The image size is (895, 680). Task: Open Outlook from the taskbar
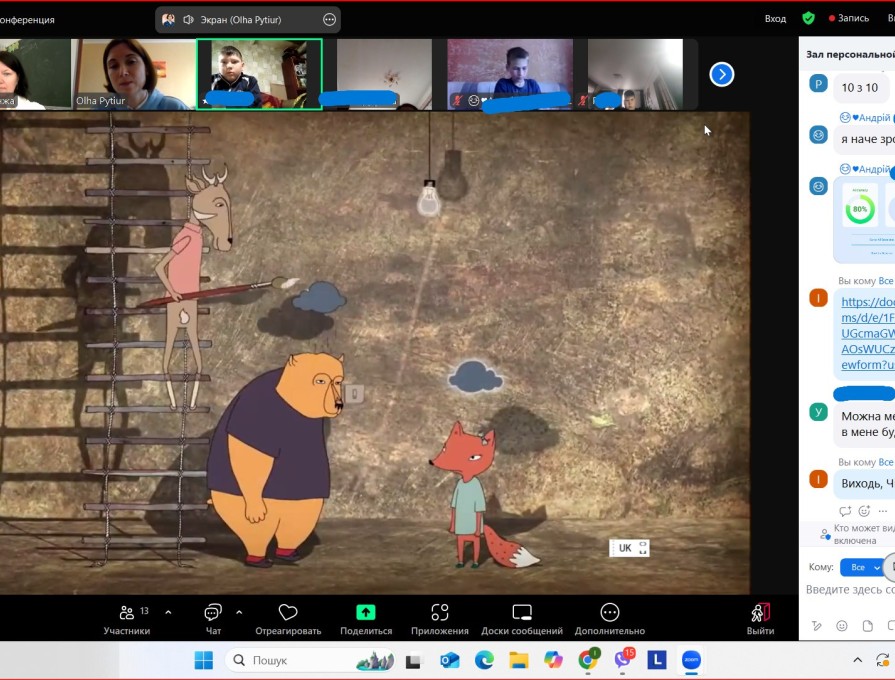[x=449, y=661]
